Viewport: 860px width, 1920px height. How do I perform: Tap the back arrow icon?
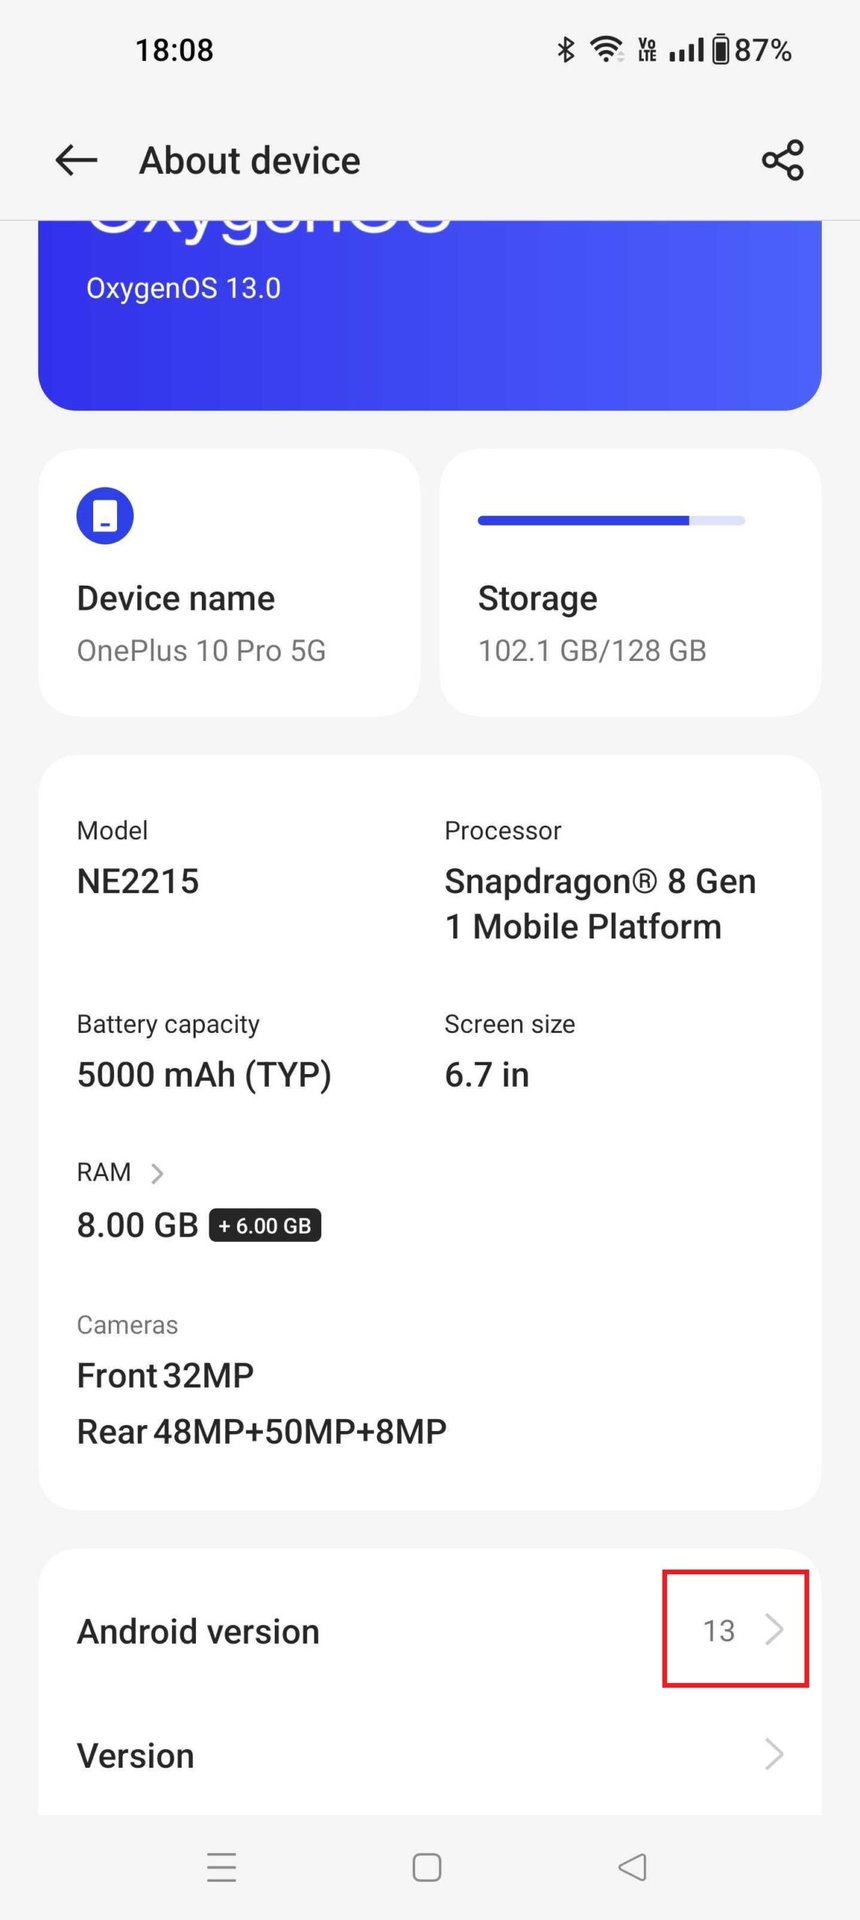click(x=76, y=160)
